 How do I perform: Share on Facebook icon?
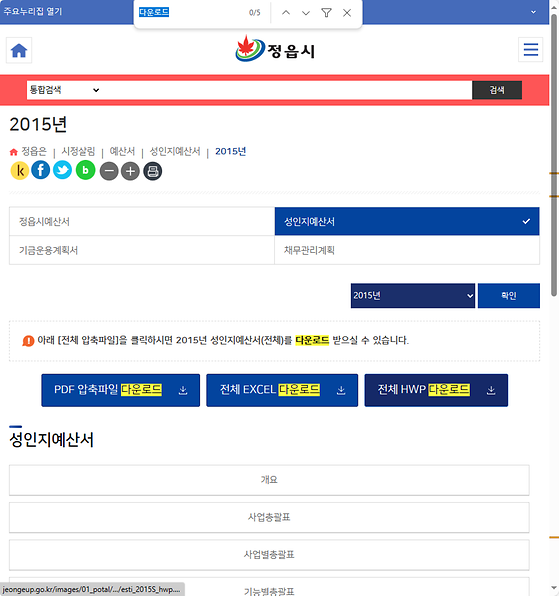click(41, 170)
